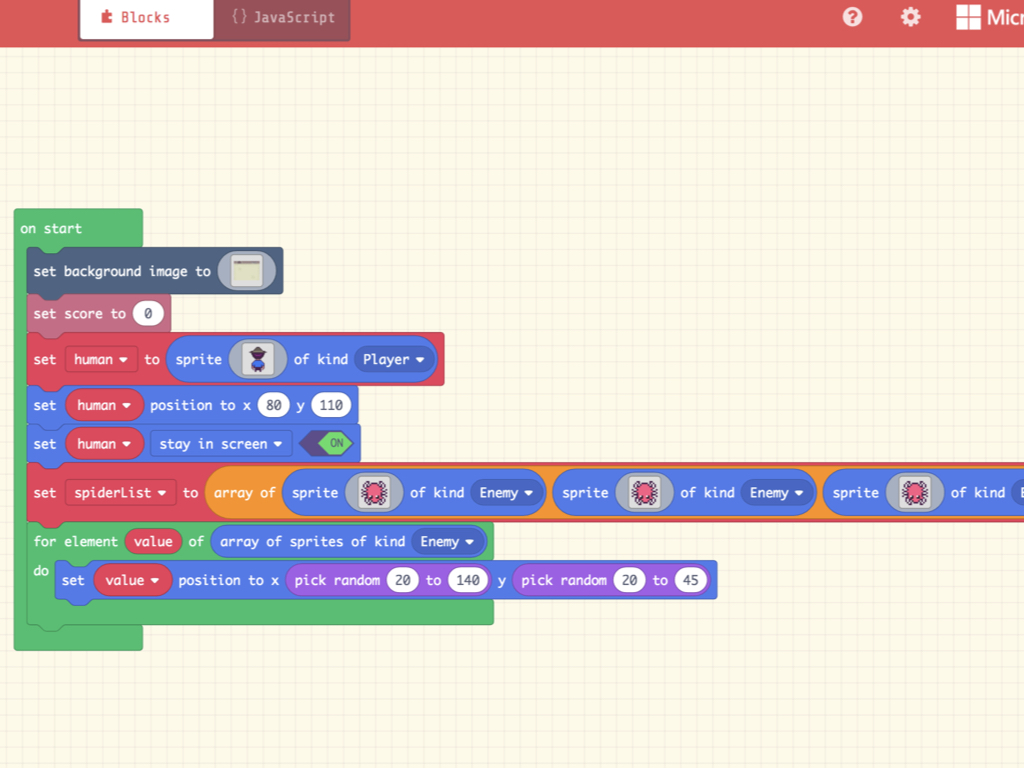Screen dimensions: 1024x768
Task: Edit the x pick random maximum 140
Action: (468, 580)
